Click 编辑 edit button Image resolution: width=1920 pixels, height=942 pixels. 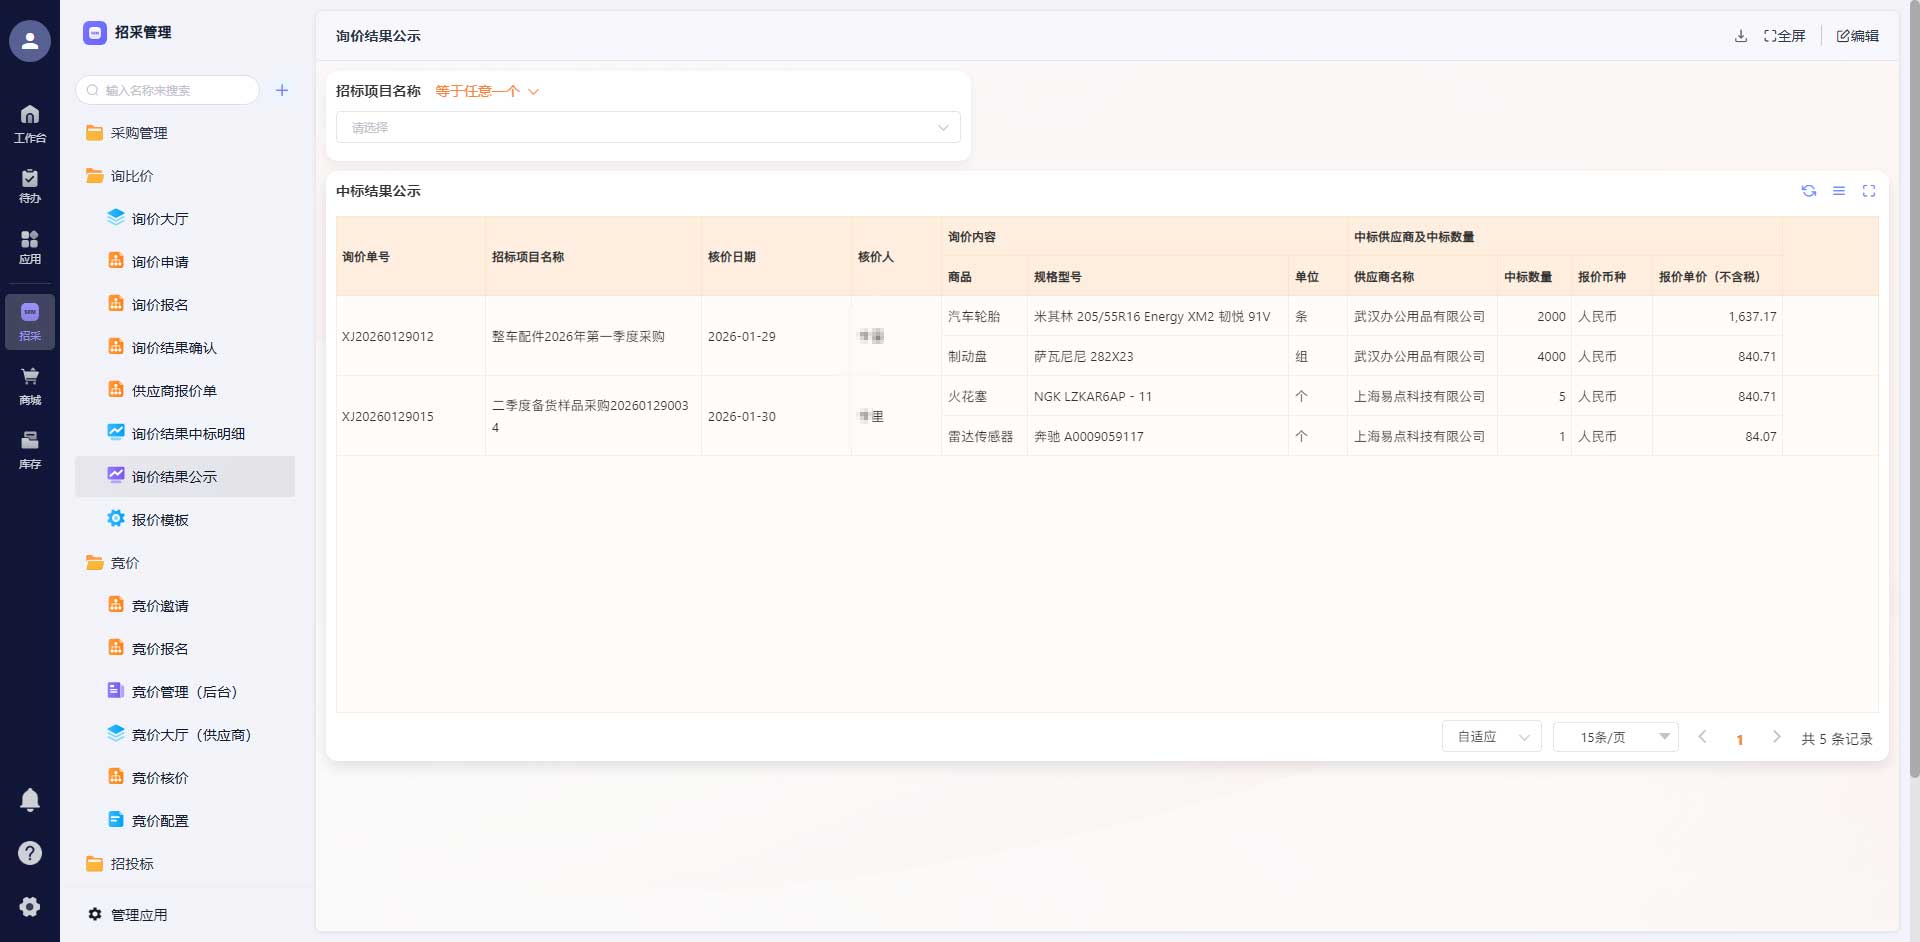[1858, 36]
